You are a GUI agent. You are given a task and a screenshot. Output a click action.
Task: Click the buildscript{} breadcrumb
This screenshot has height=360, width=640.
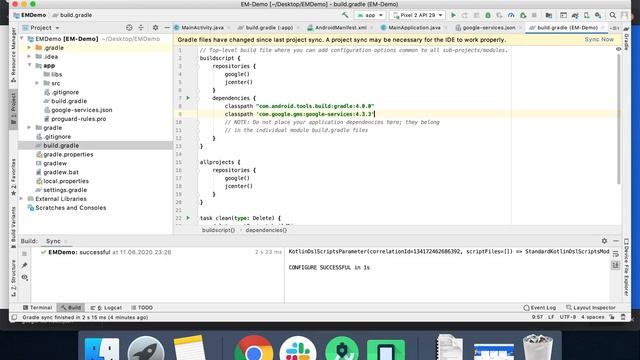click(218, 230)
